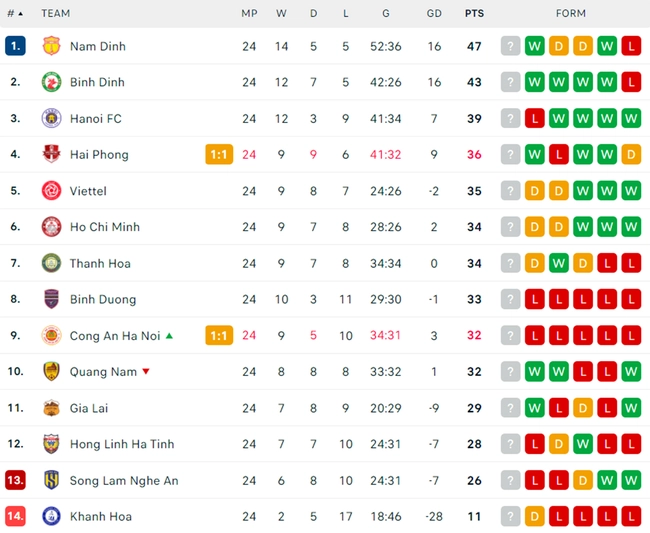The image size is (650, 533).
Task: Click the Binh Dinh team logo
Action: click(x=51, y=82)
